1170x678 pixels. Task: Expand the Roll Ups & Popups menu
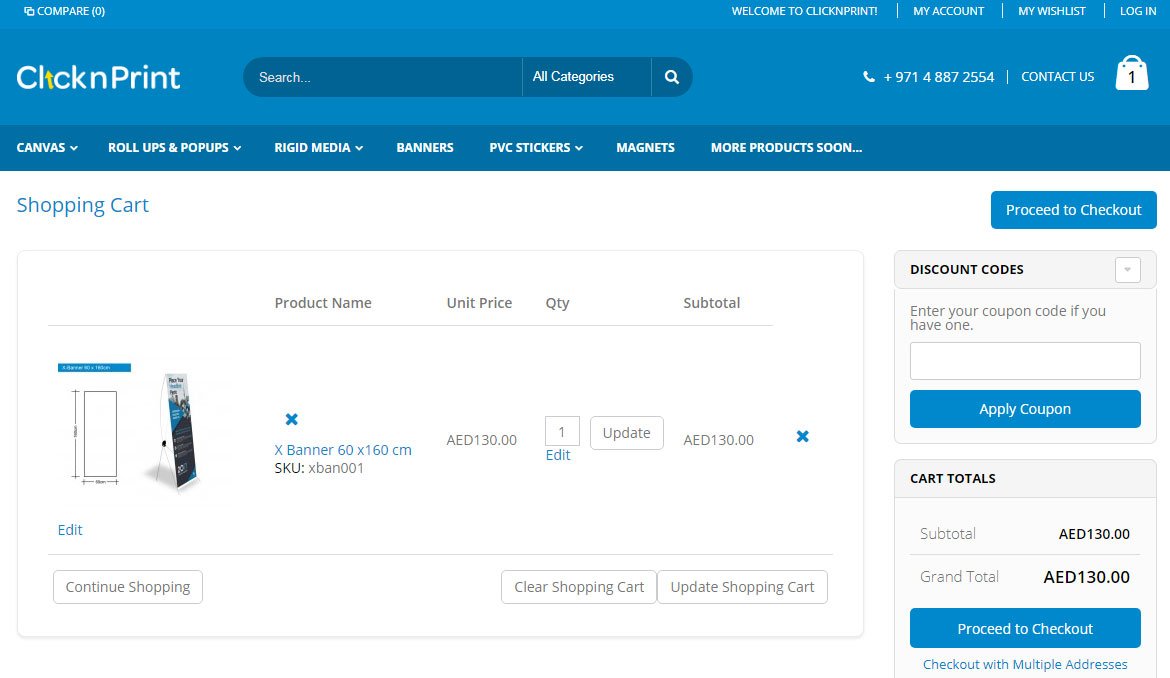pyautogui.click(x=174, y=148)
